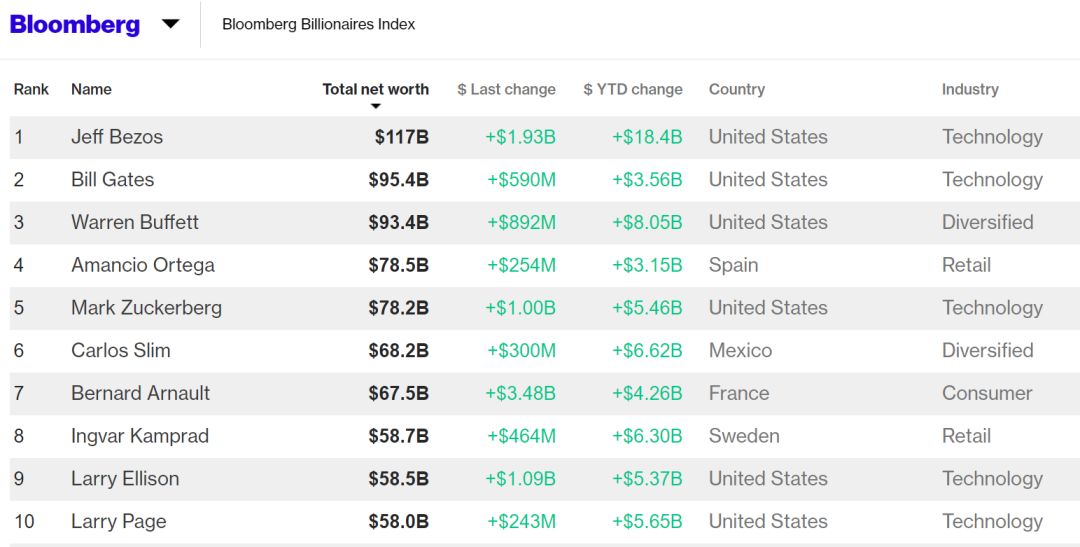
Task: Click the sort arrow under Total net worth
Action: tap(375, 106)
